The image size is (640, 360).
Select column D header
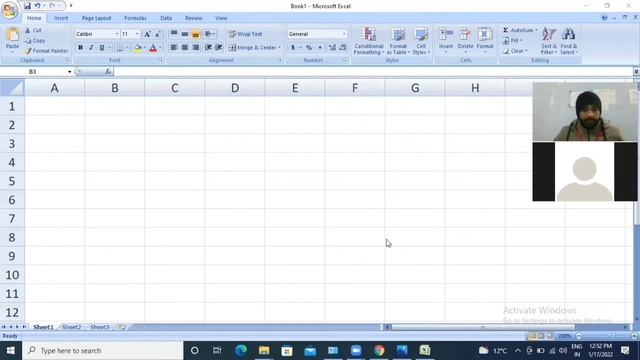(235, 88)
